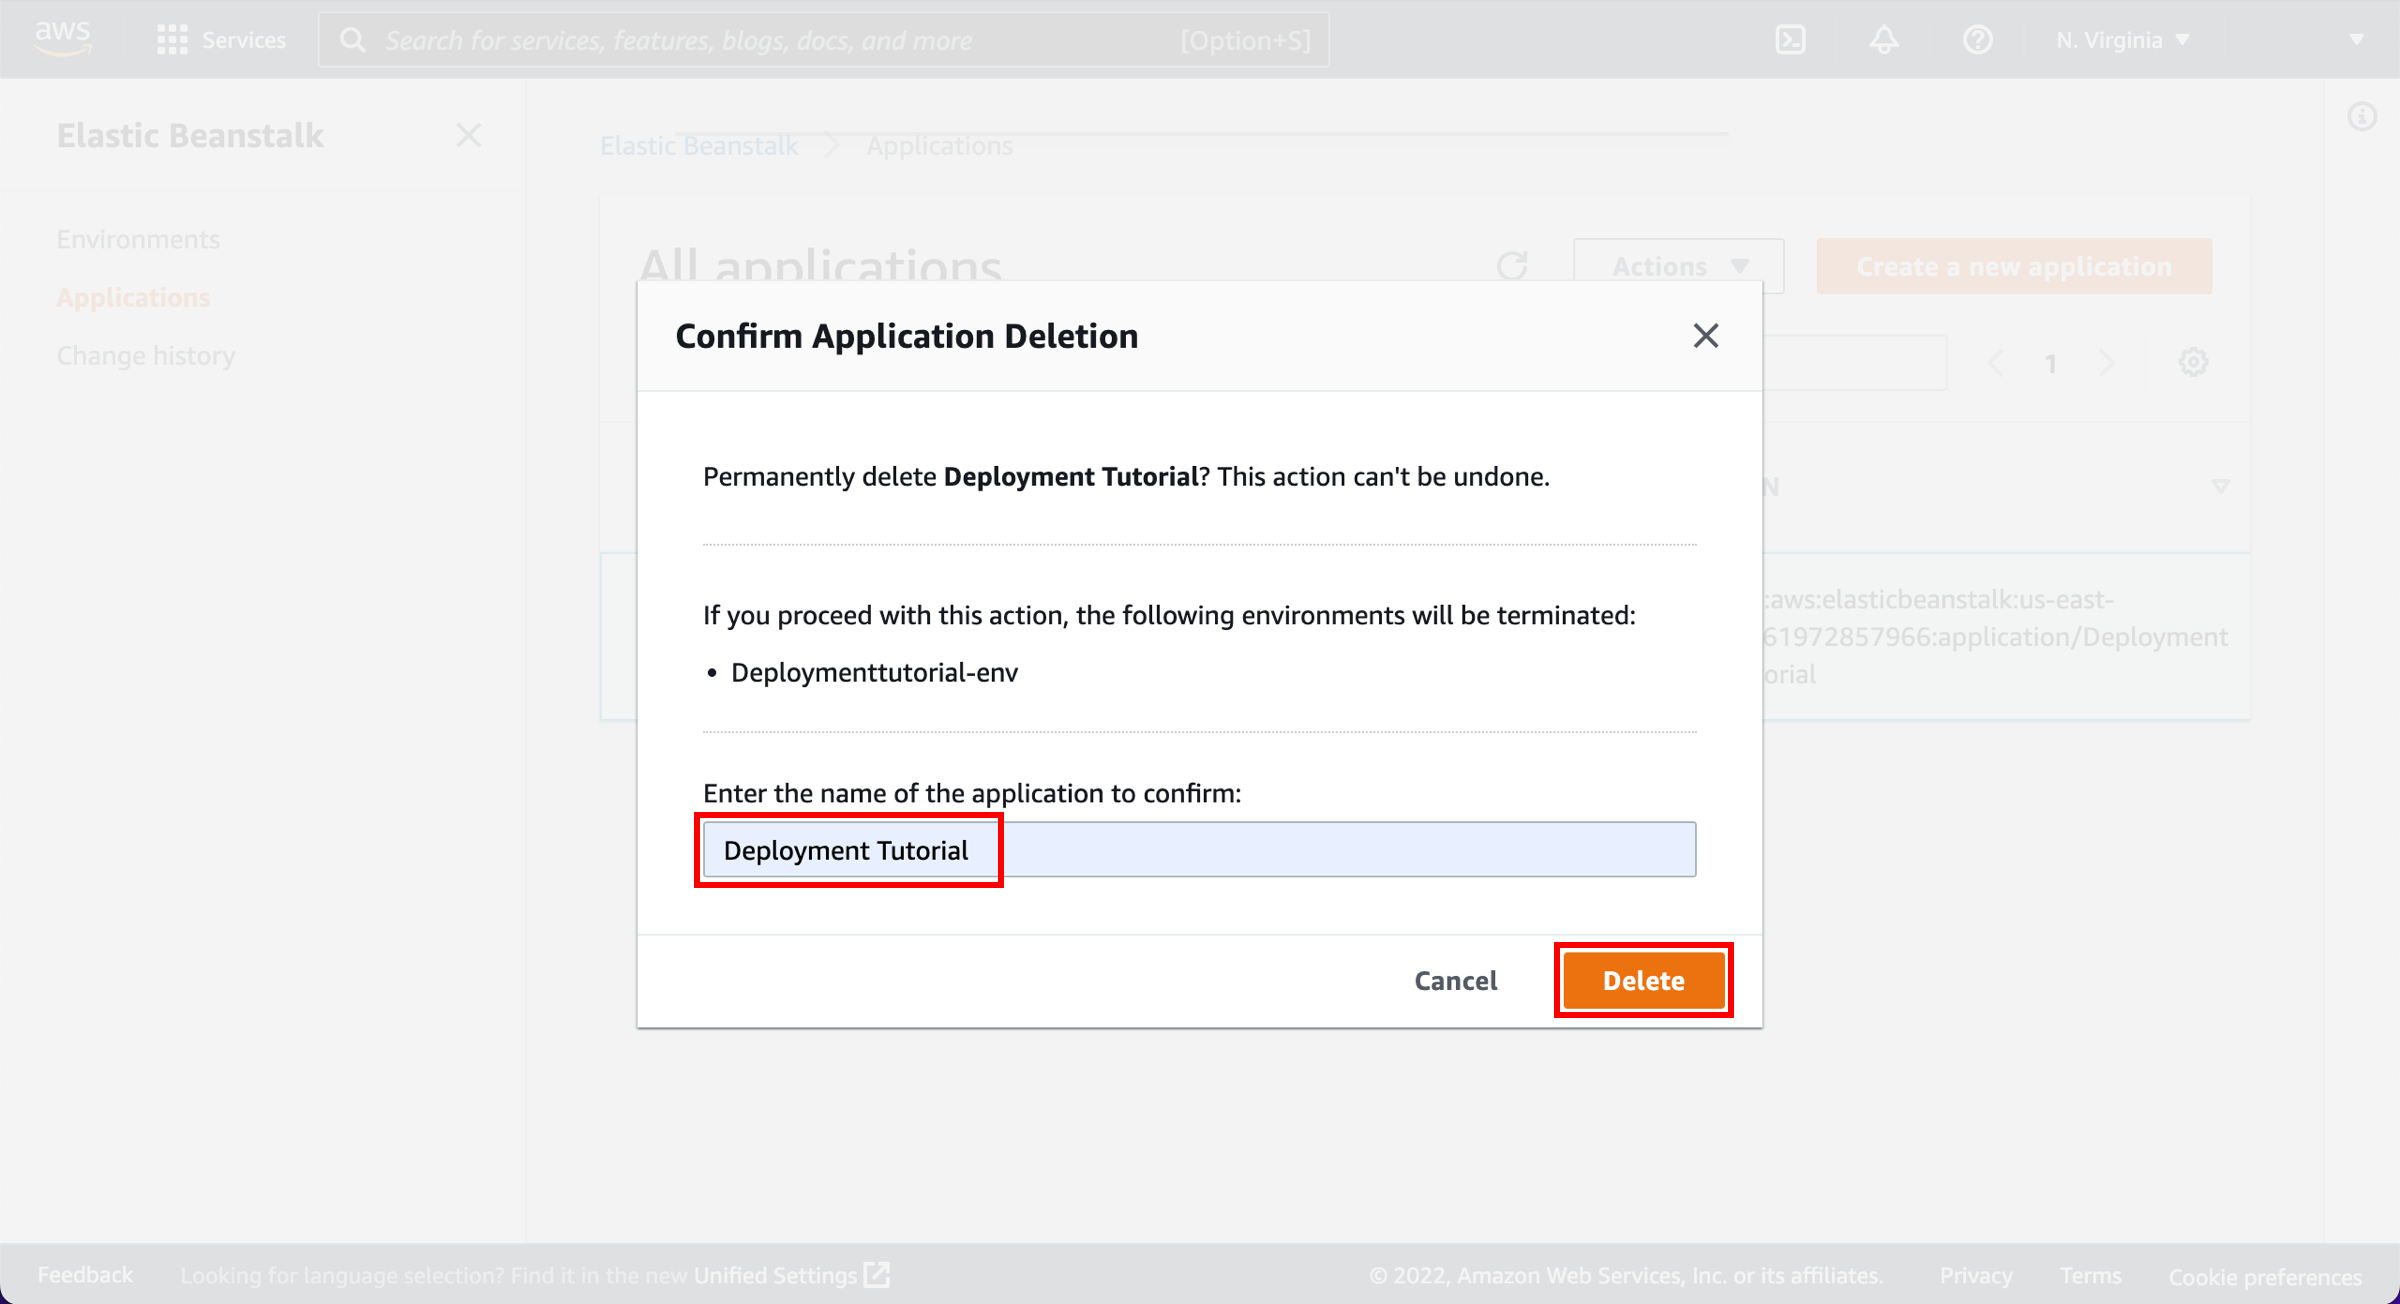Screen dimensions: 2400x1304
Task: Click the Elastic Beanstalk sidebar title
Action: coord(190,135)
